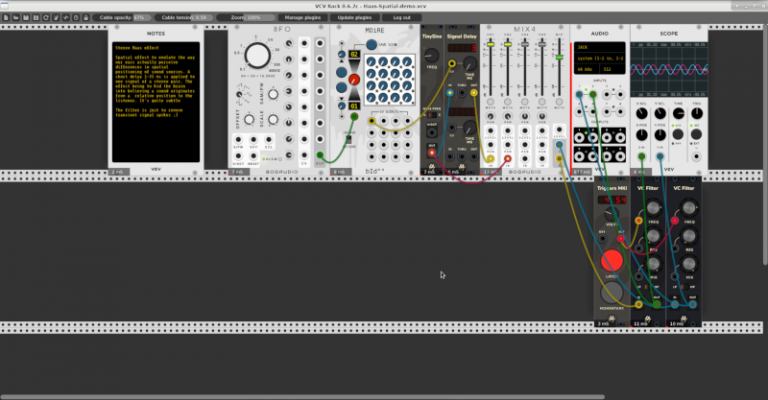The image size is (768, 400).
Task: Click the TinySine FREQ knob
Action: [432, 55]
